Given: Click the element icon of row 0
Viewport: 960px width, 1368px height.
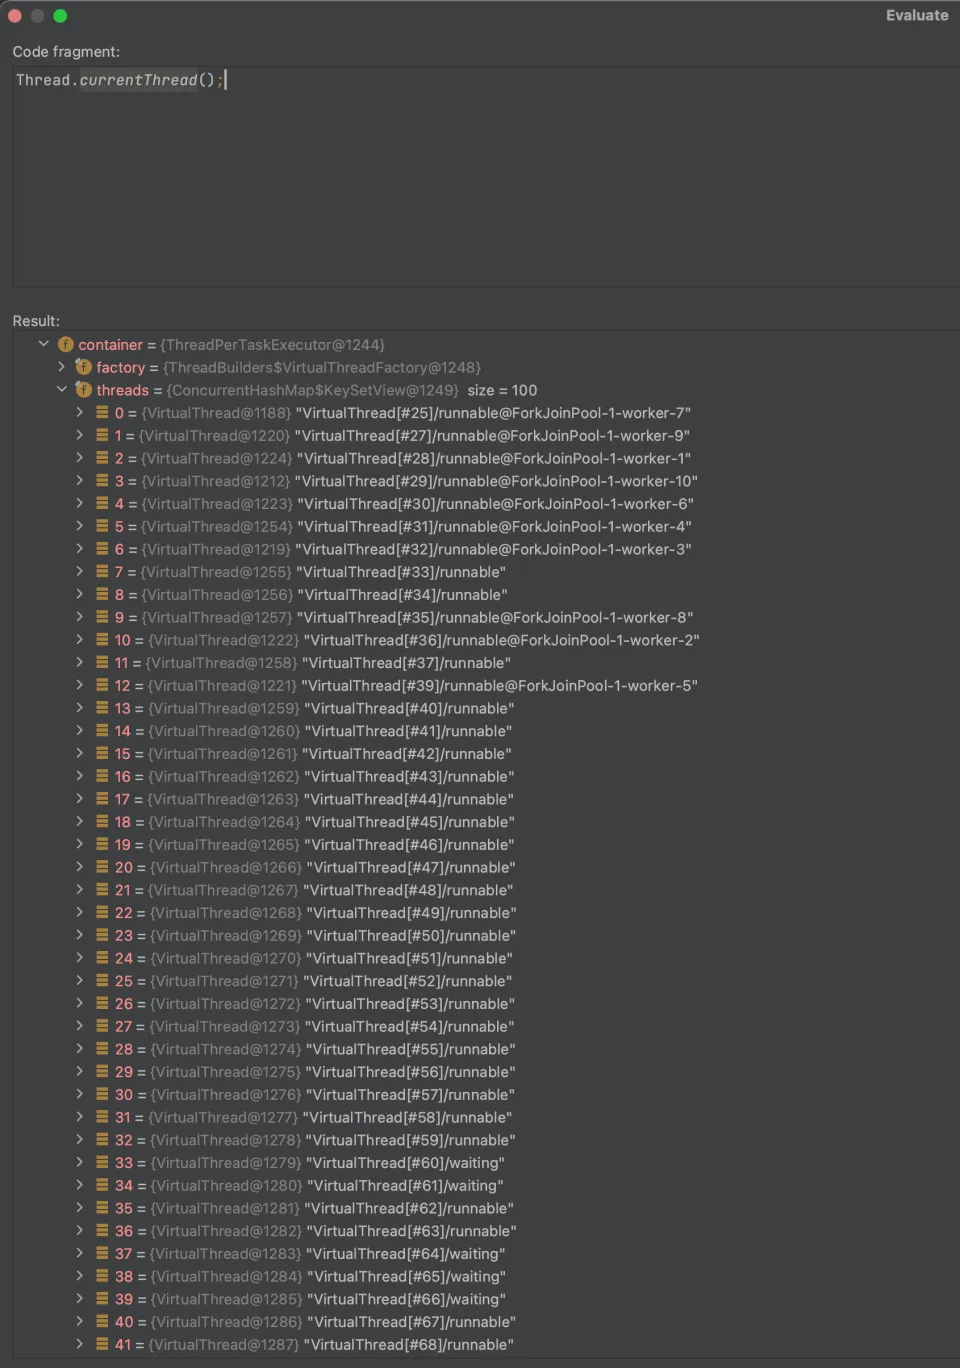Looking at the screenshot, I should click(x=102, y=412).
